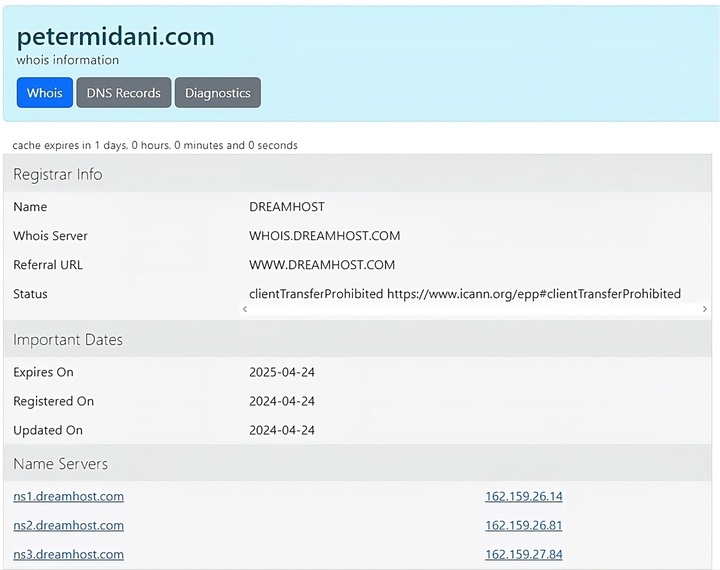Select the expiry date 2025-04-24
The width and height of the screenshot is (720, 570).
pyautogui.click(x=282, y=372)
